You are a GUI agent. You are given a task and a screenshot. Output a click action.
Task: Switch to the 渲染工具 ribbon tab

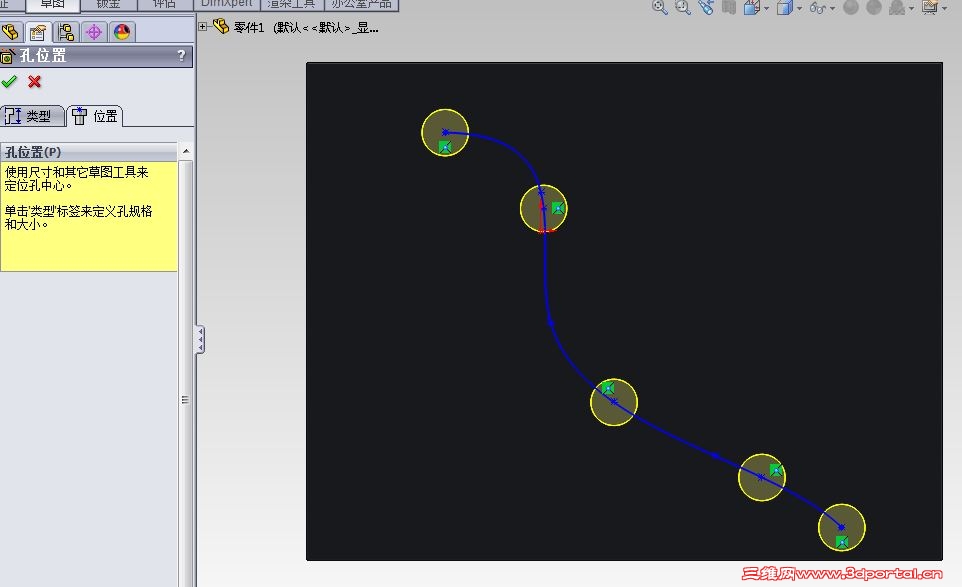pos(292,4)
